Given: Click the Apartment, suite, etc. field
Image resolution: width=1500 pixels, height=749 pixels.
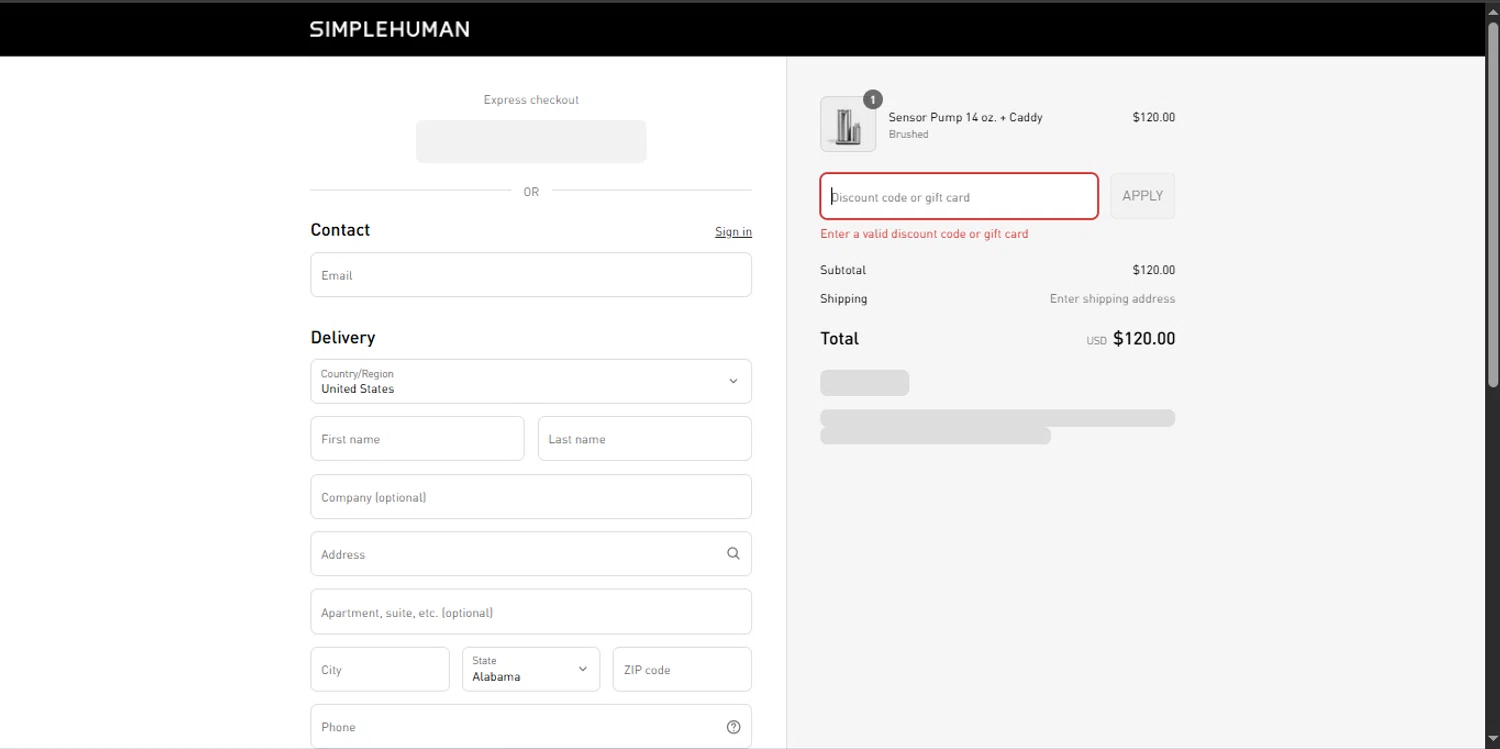Looking at the screenshot, I should (x=531, y=612).
